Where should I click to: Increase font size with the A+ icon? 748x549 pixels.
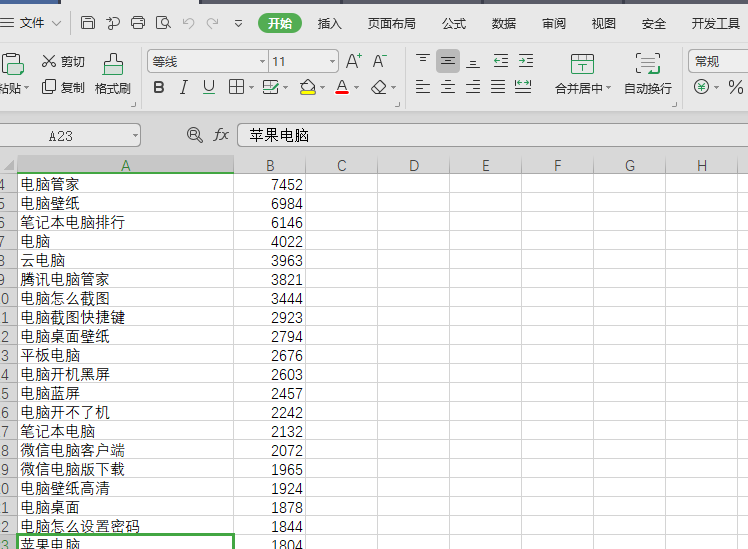tap(354, 62)
